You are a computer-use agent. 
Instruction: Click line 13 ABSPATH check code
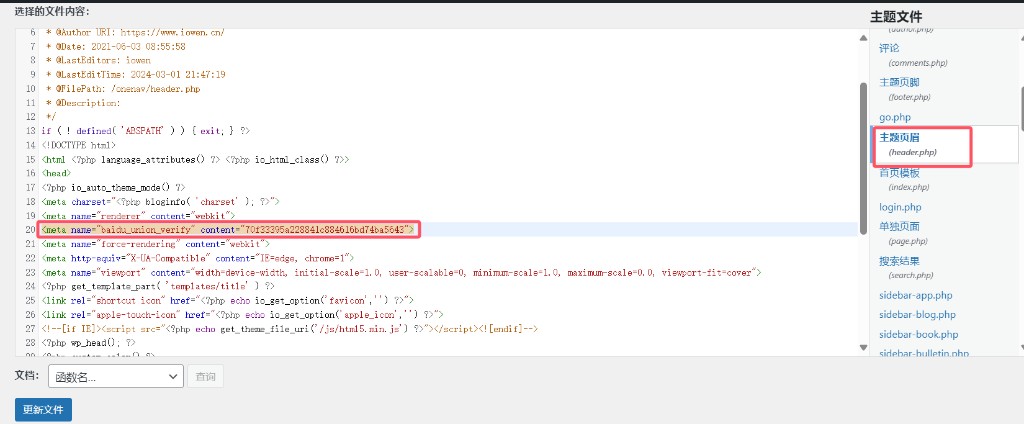pyautogui.click(x=146, y=131)
